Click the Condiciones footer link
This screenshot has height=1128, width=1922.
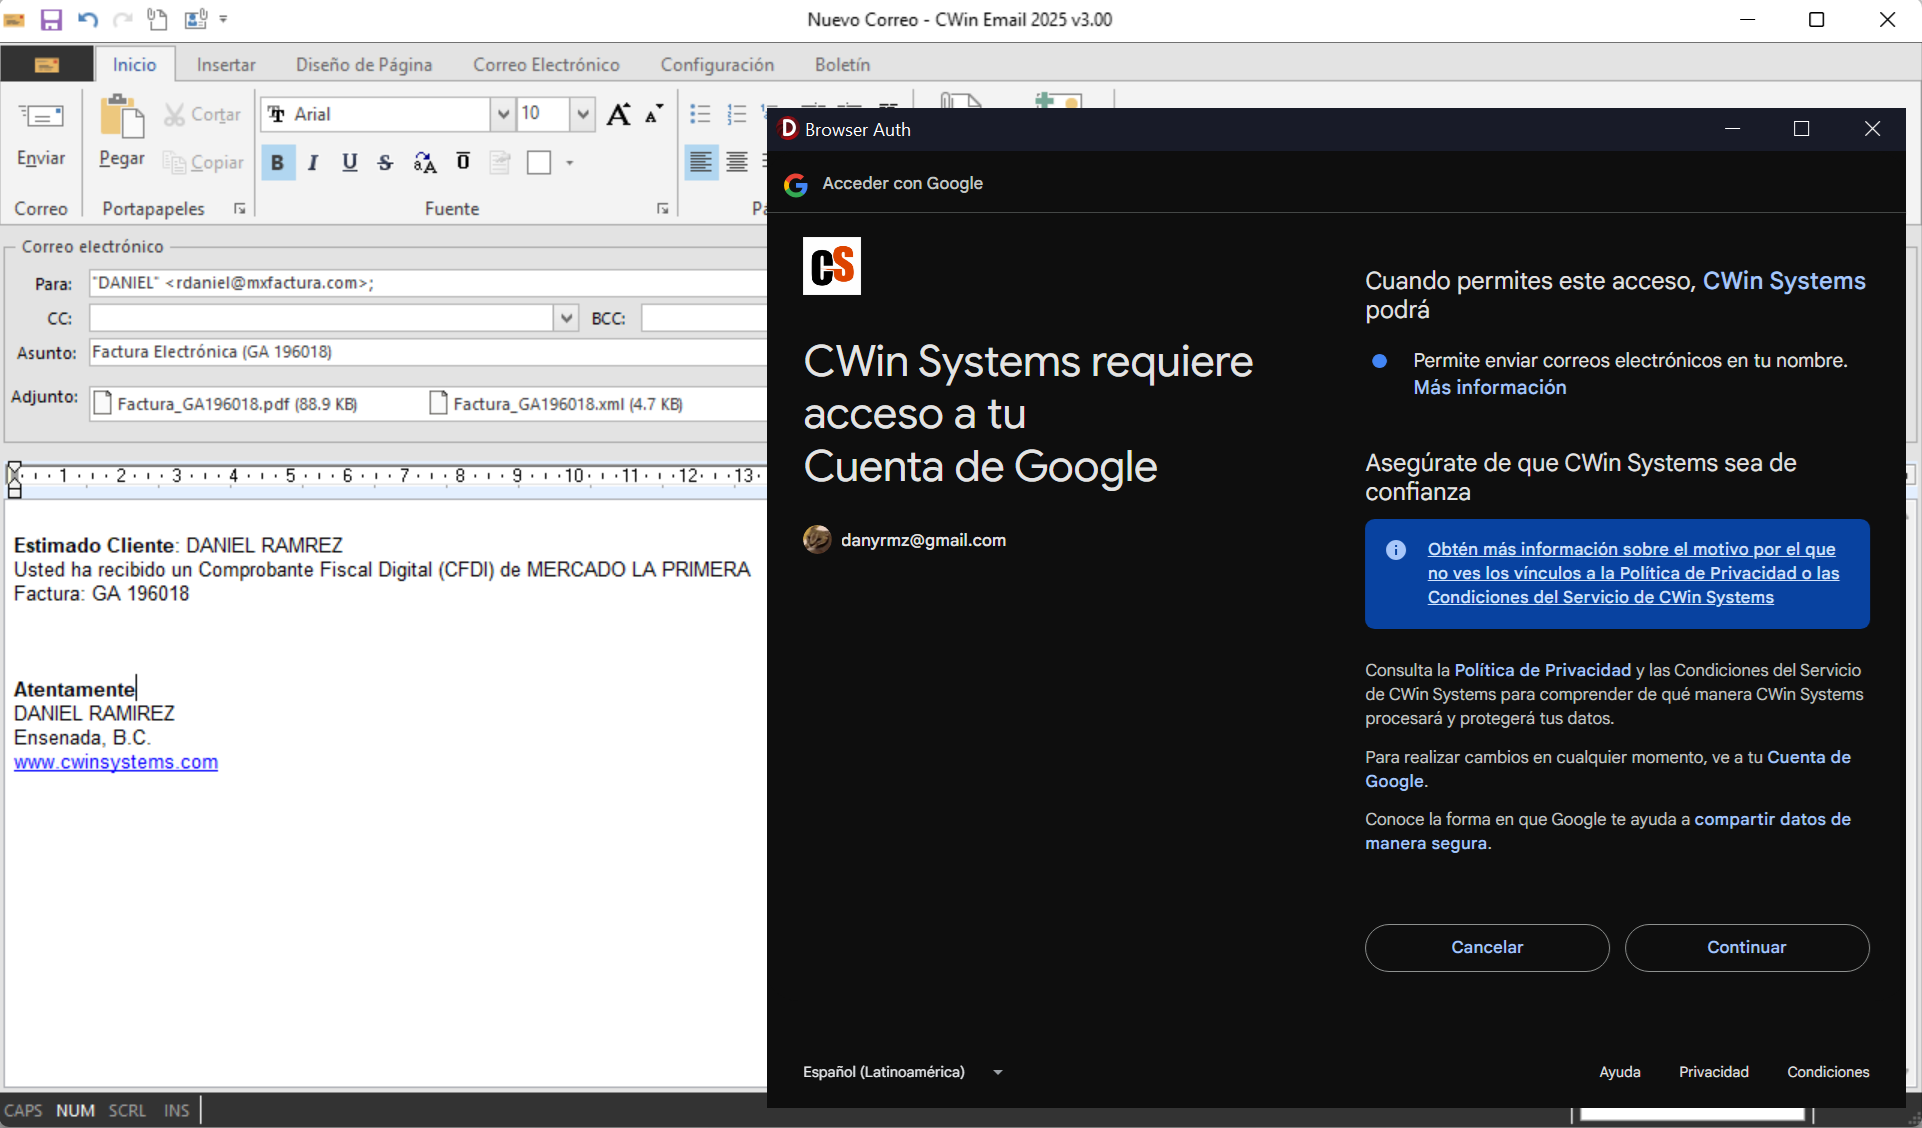[1828, 1072]
